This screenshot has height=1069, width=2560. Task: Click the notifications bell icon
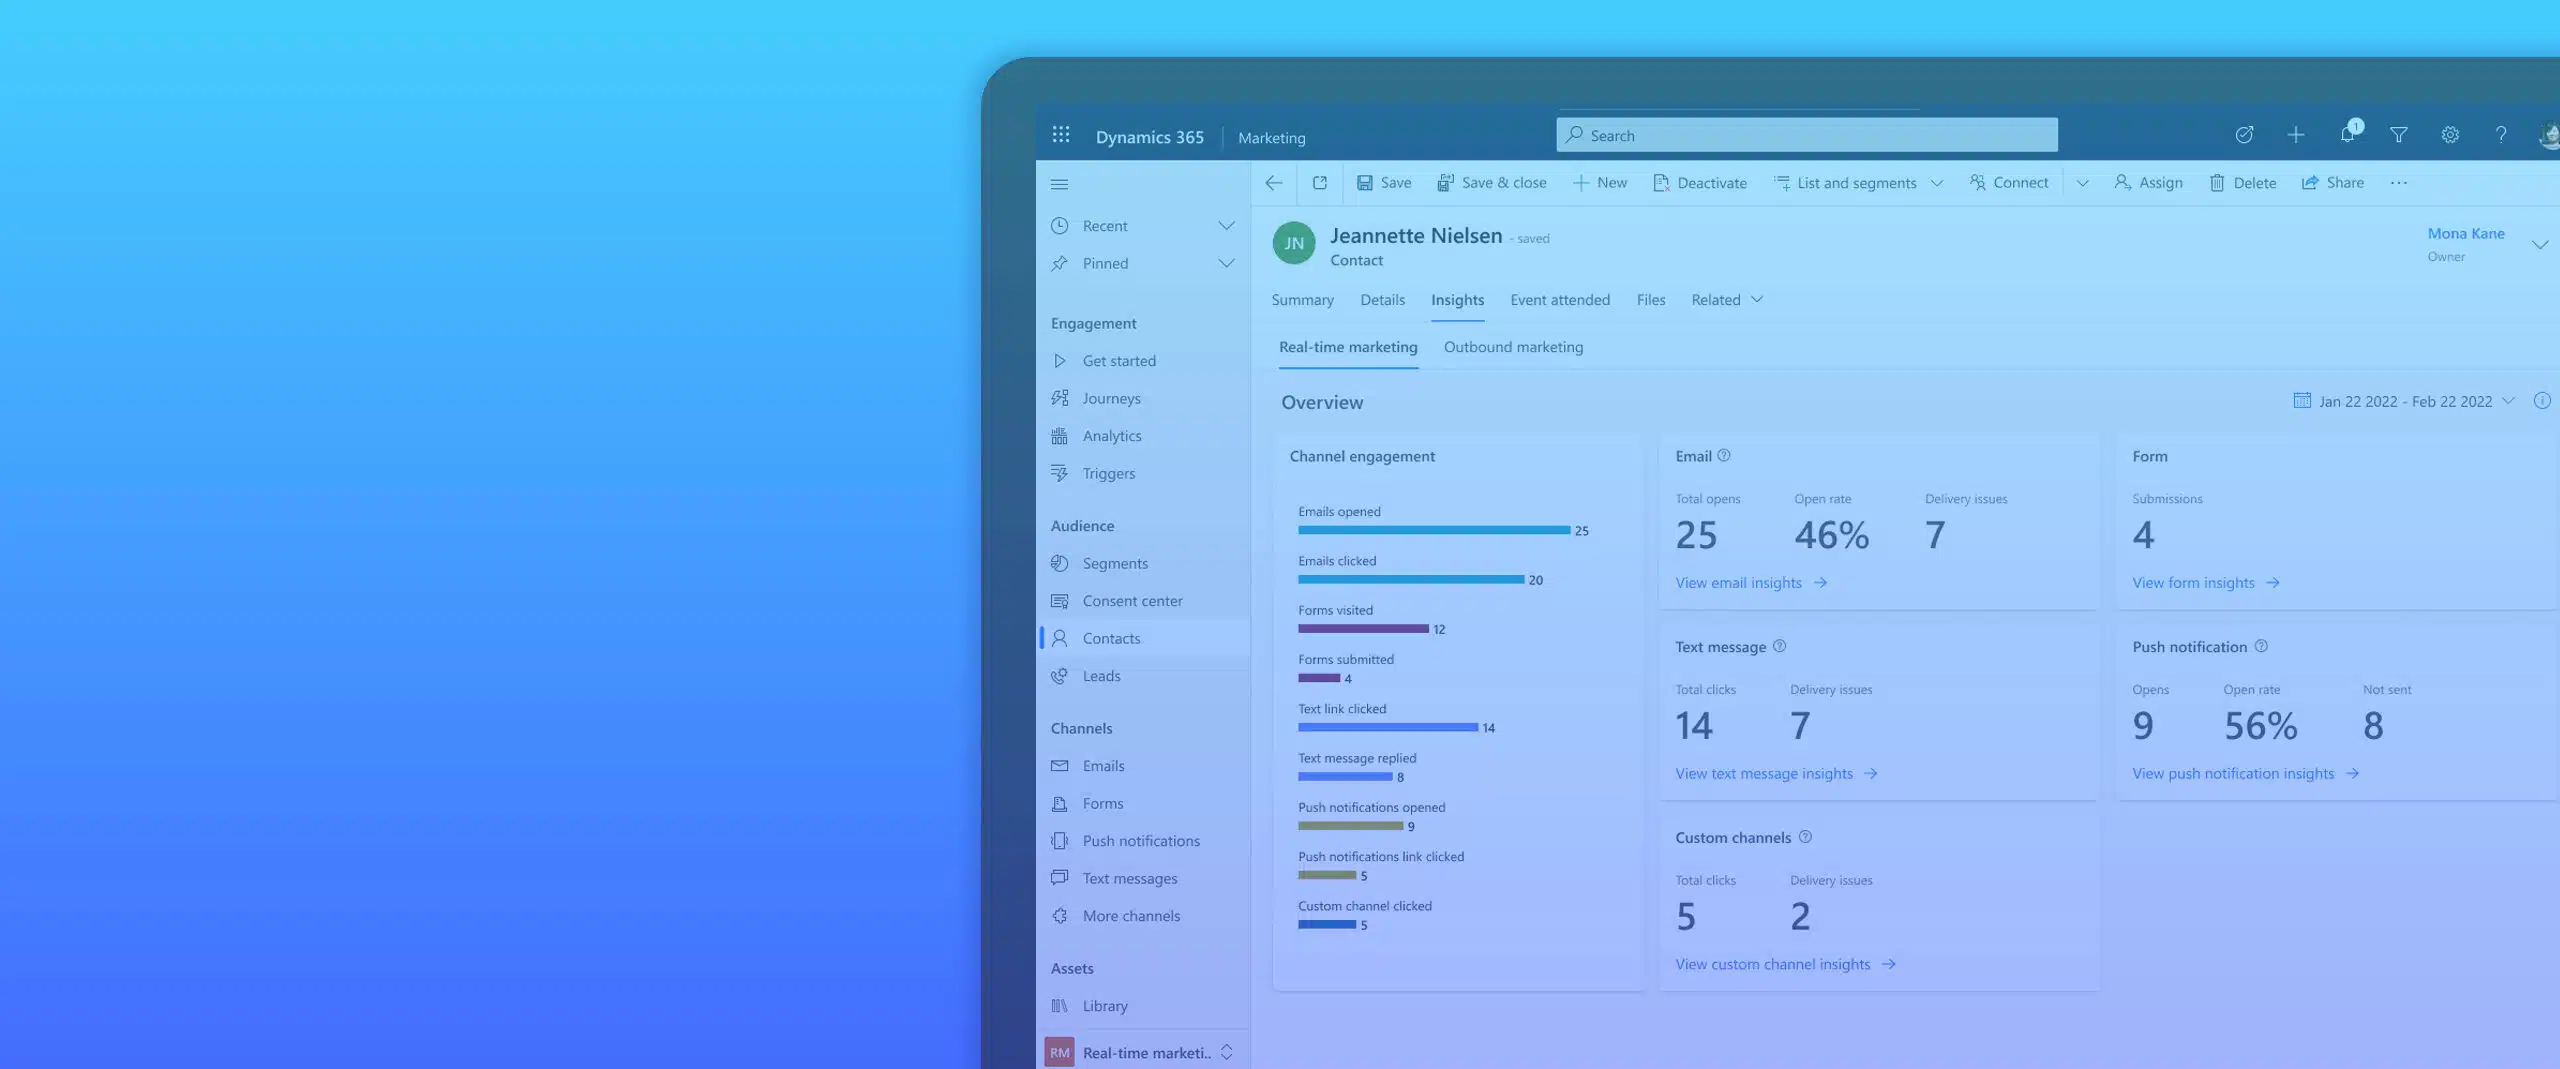[2347, 135]
